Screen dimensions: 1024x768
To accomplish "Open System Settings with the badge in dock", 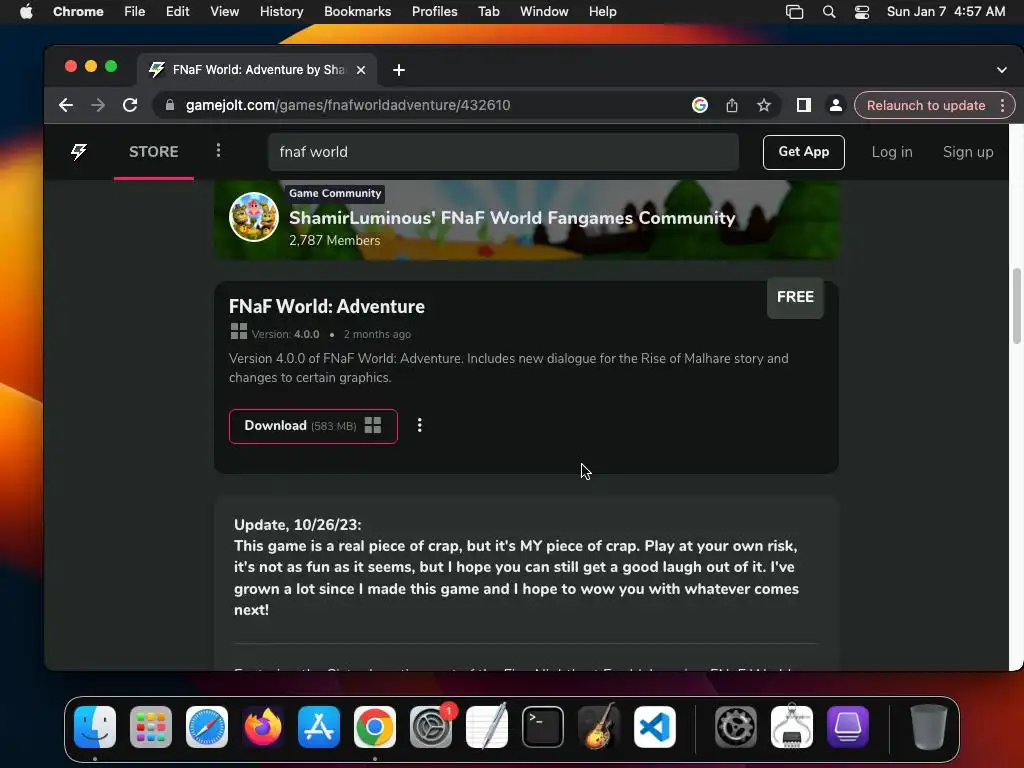I will click(431, 727).
